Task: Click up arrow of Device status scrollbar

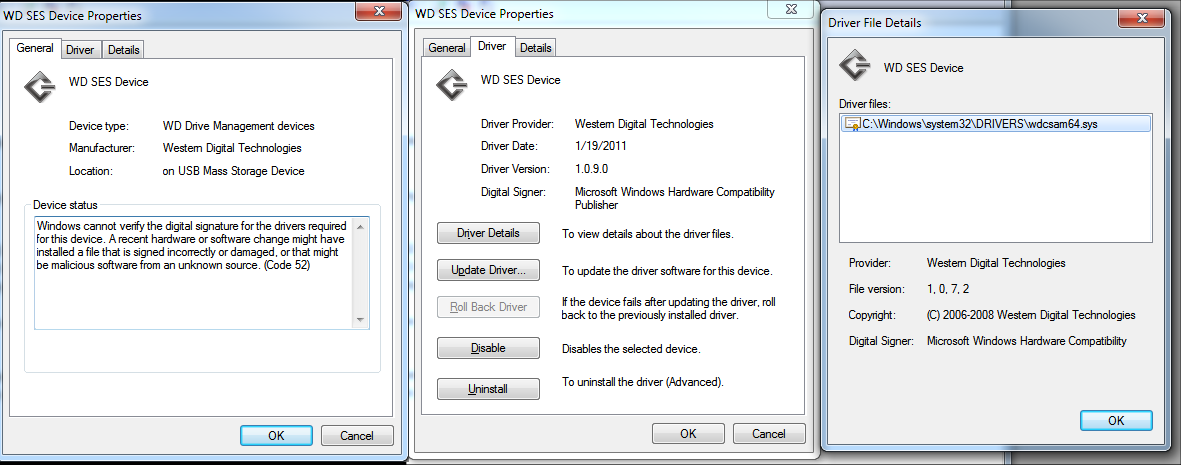Action: (360, 226)
